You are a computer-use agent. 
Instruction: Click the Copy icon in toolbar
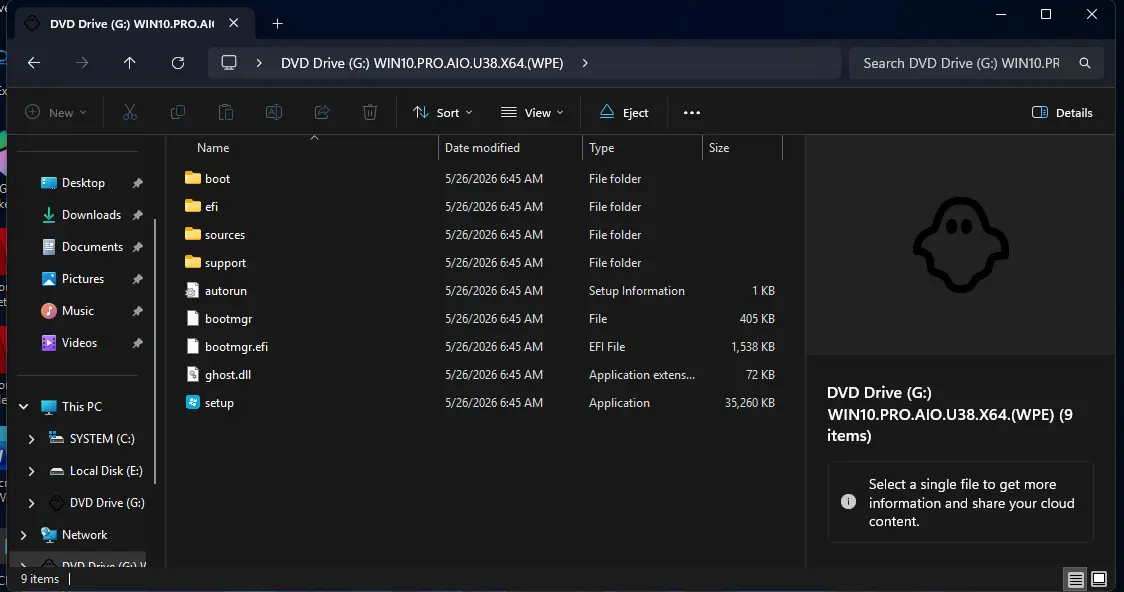[178, 113]
